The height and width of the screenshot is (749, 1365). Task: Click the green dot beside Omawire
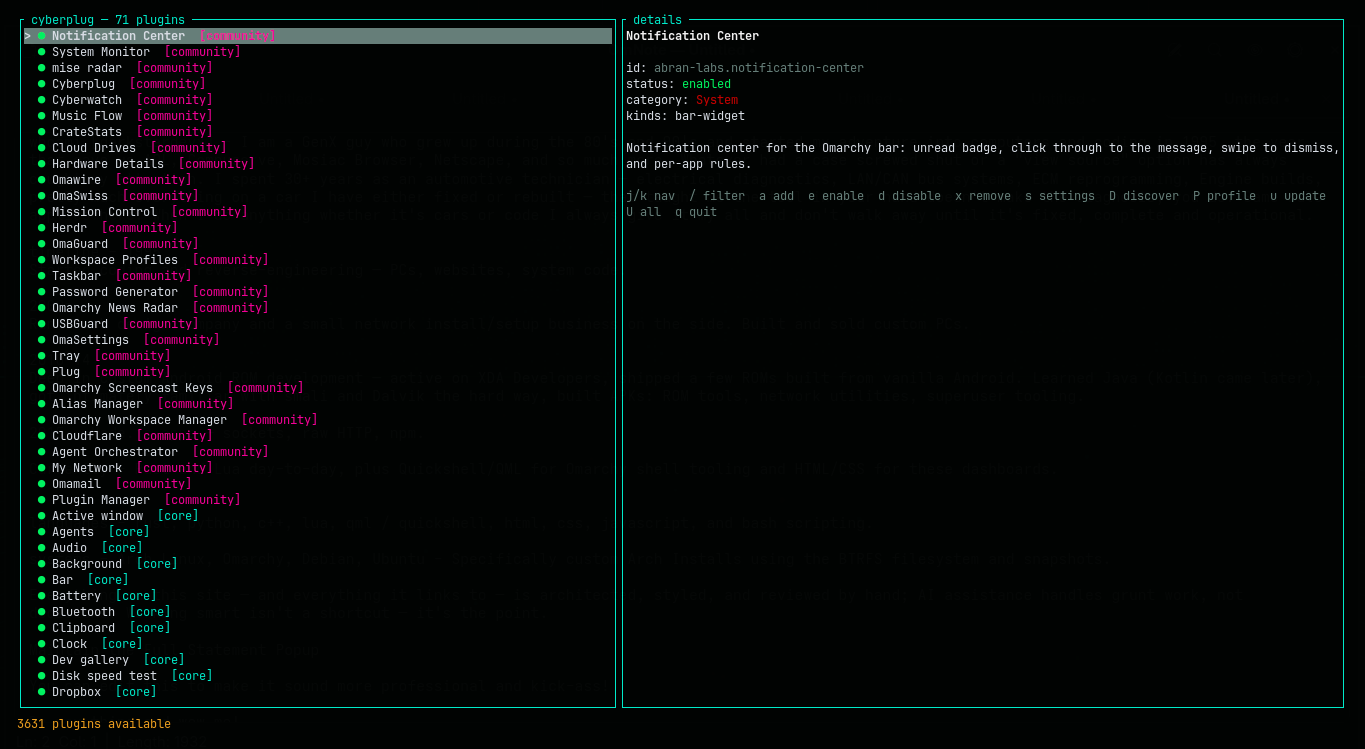coord(42,180)
